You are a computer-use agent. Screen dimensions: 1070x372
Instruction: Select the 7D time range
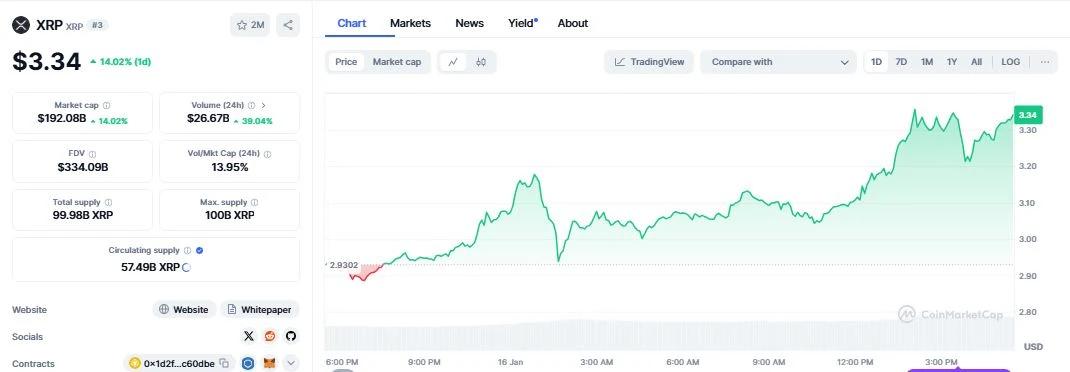point(901,62)
